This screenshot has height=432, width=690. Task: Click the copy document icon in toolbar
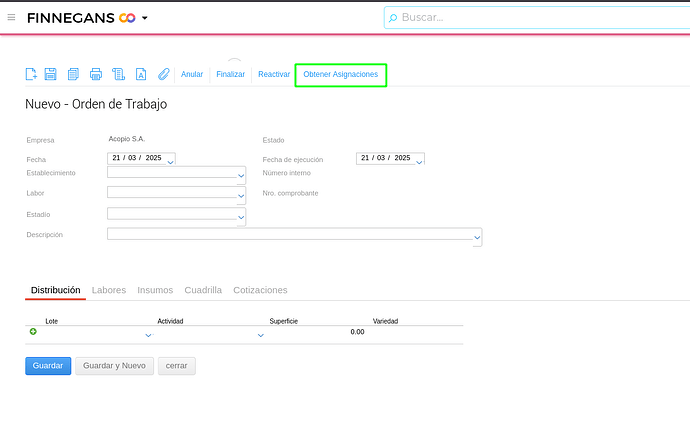(x=73, y=74)
